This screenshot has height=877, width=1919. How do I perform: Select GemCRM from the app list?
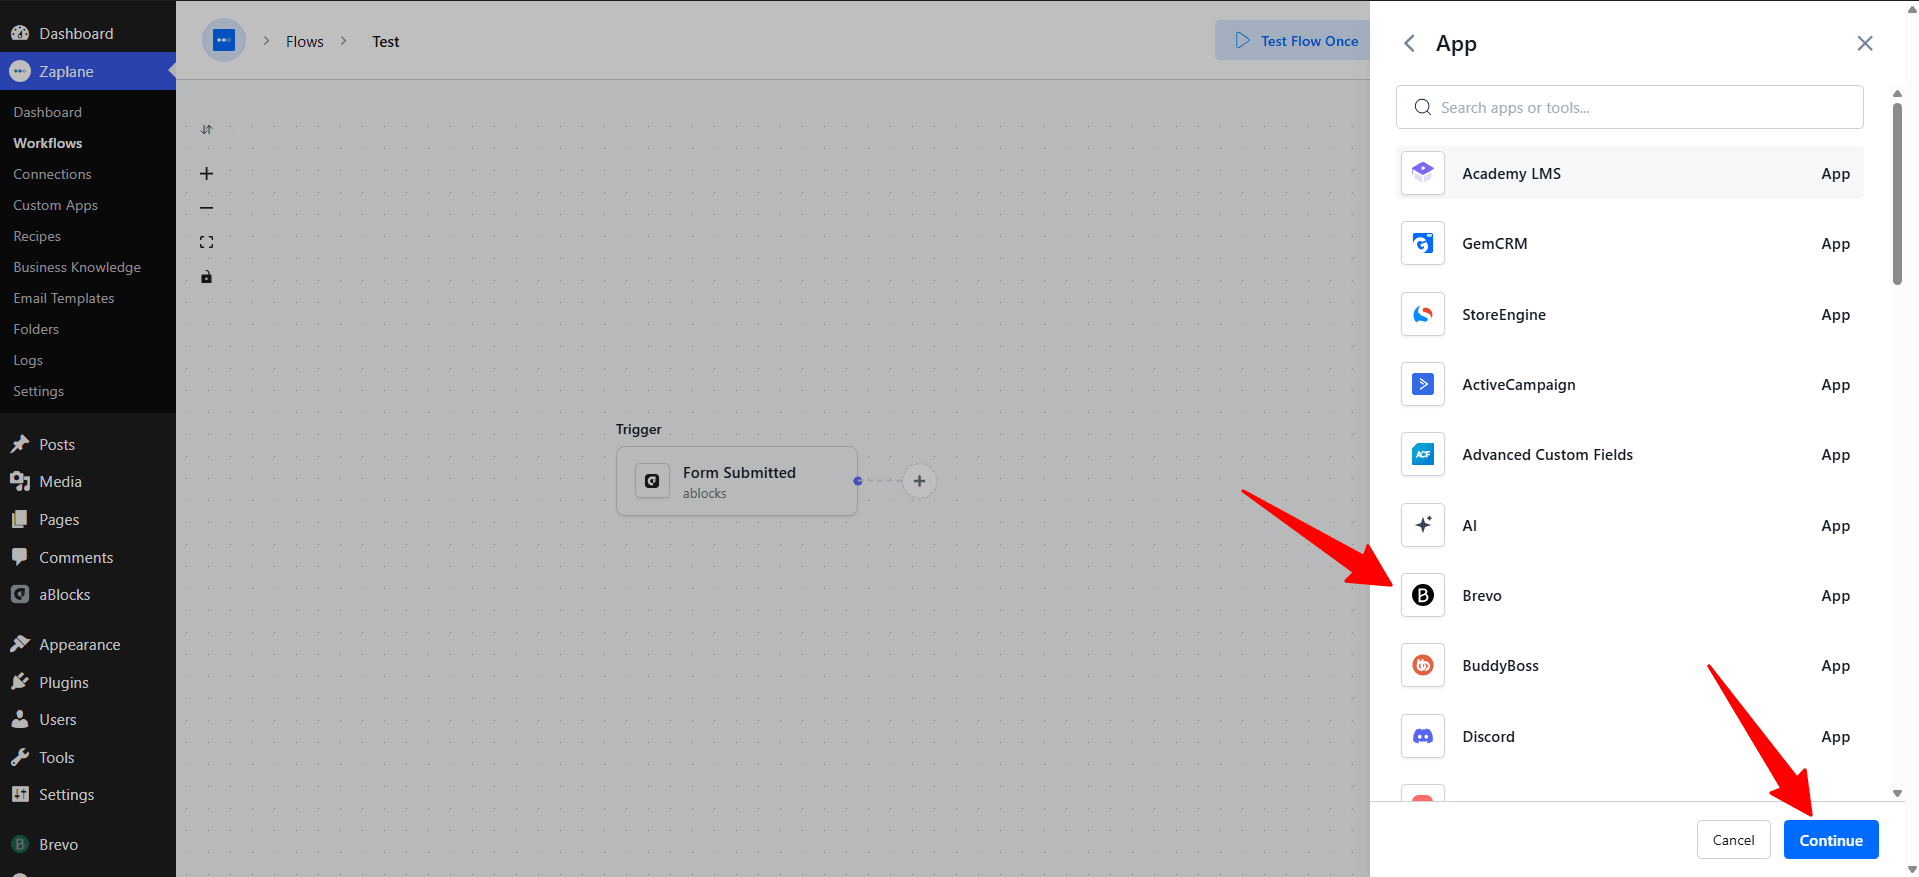click(1630, 243)
